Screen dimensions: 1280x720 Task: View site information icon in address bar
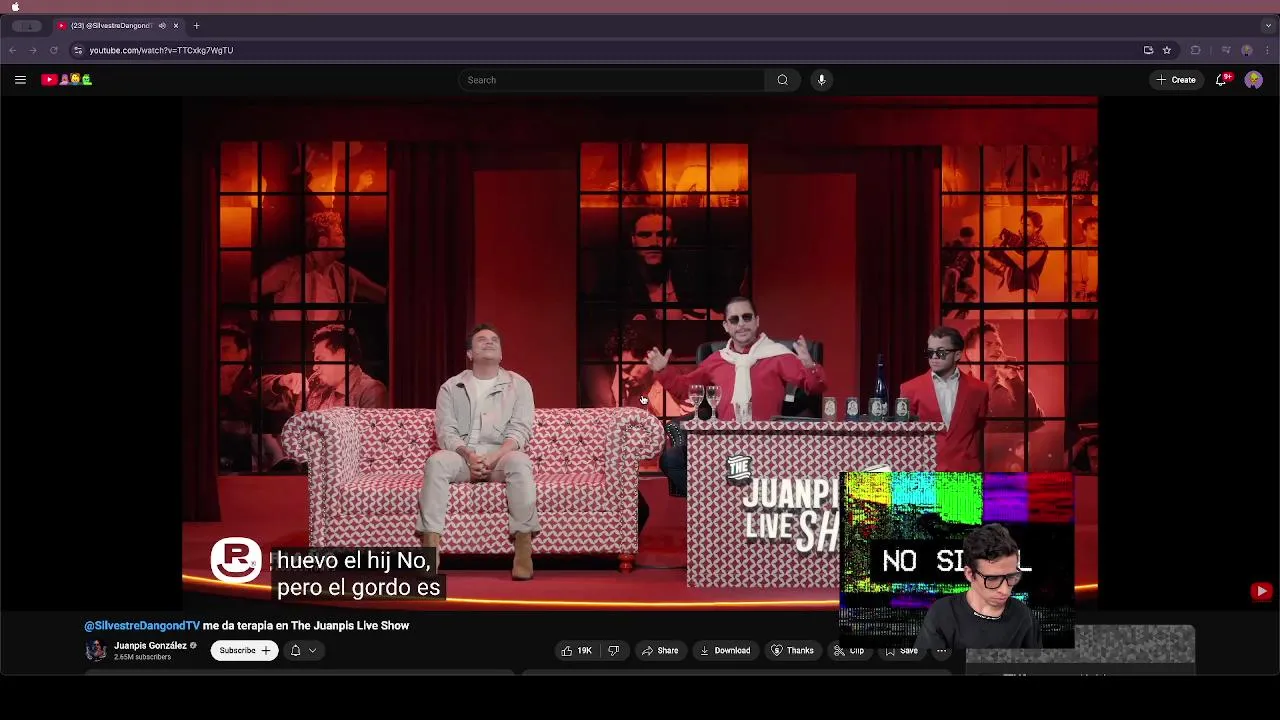78,50
